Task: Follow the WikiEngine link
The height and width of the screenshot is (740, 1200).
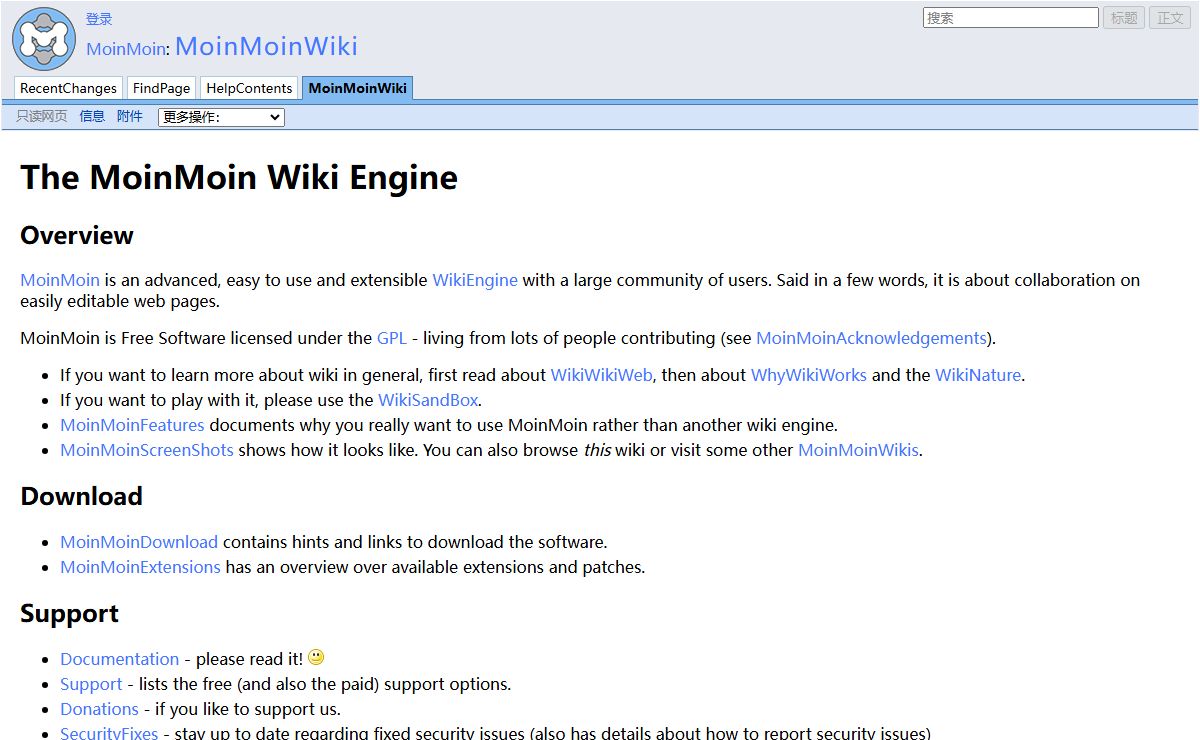Action: pyautogui.click(x=475, y=280)
